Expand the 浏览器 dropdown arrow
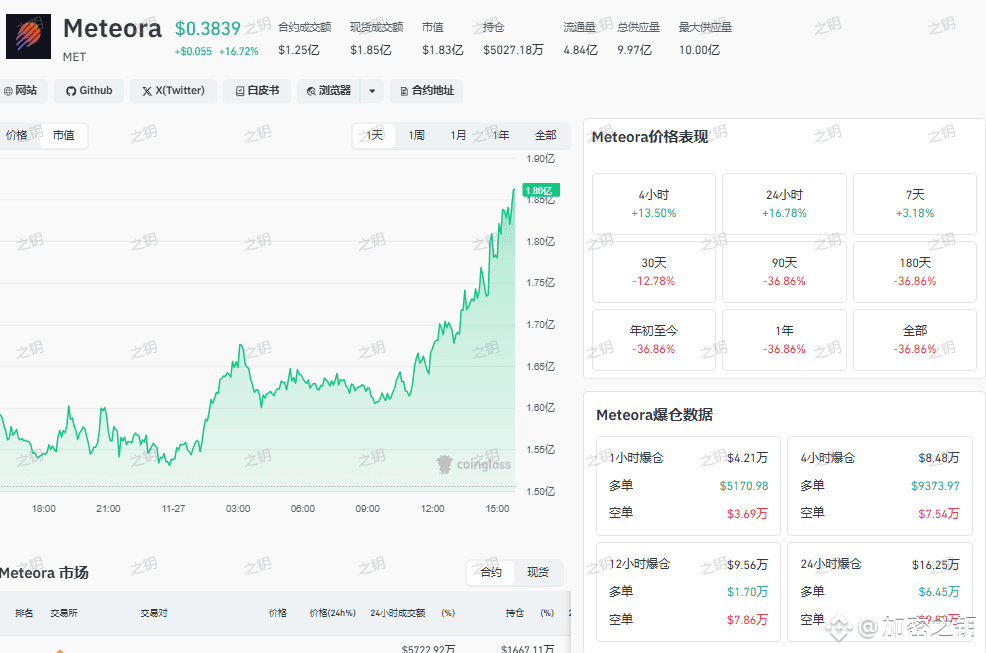Image resolution: width=986 pixels, height=653 pixels. 372,91
